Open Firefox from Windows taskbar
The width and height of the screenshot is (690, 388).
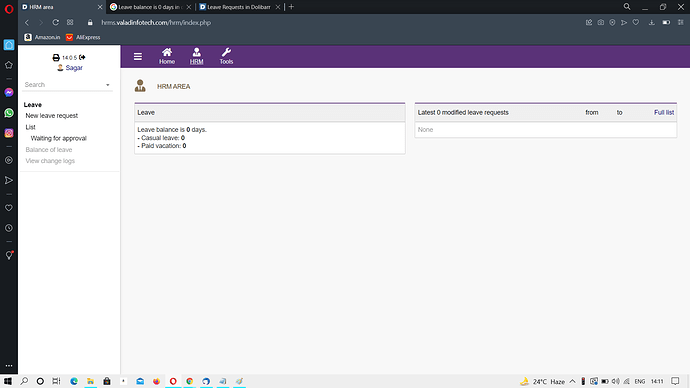156,381
